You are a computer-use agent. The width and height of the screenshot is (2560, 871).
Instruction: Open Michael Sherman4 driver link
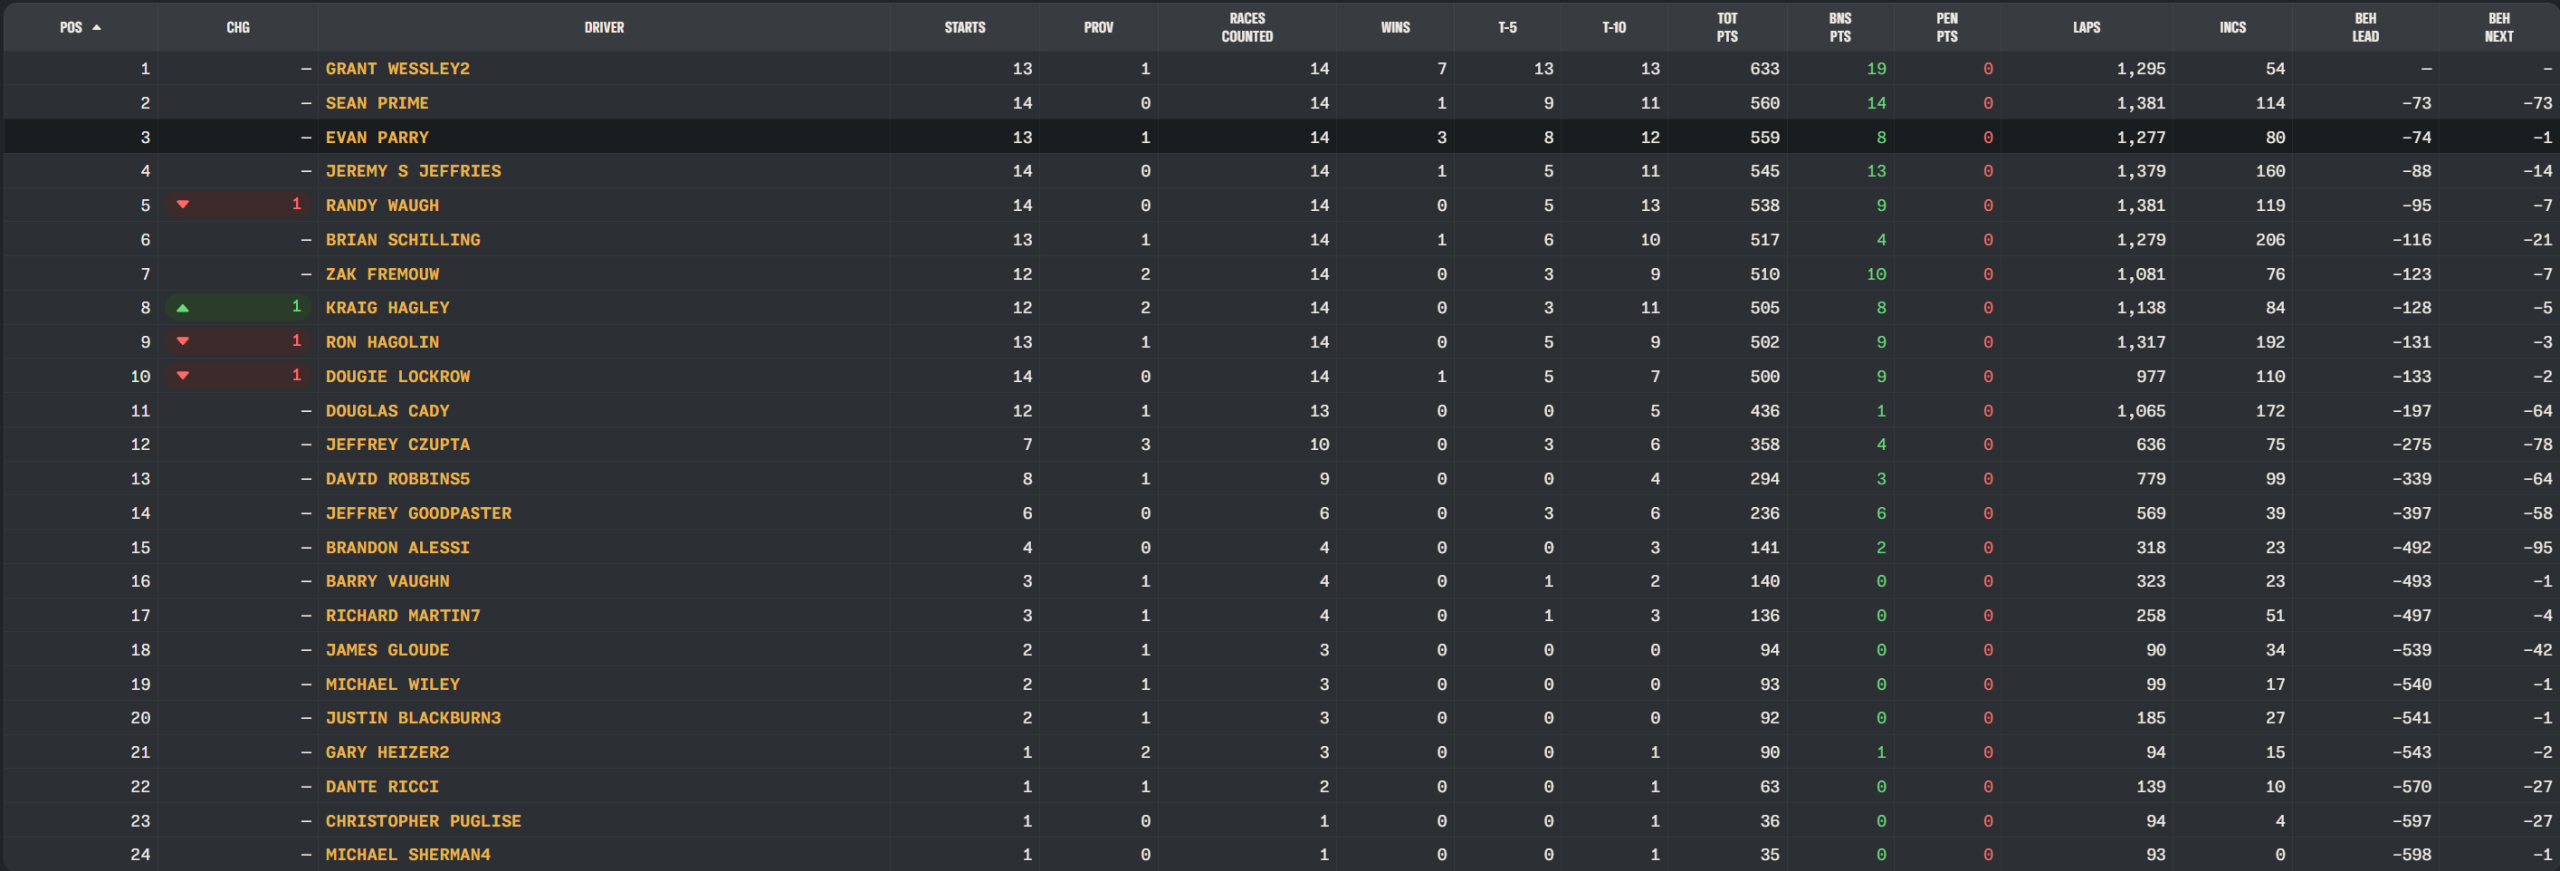[408, 855]
